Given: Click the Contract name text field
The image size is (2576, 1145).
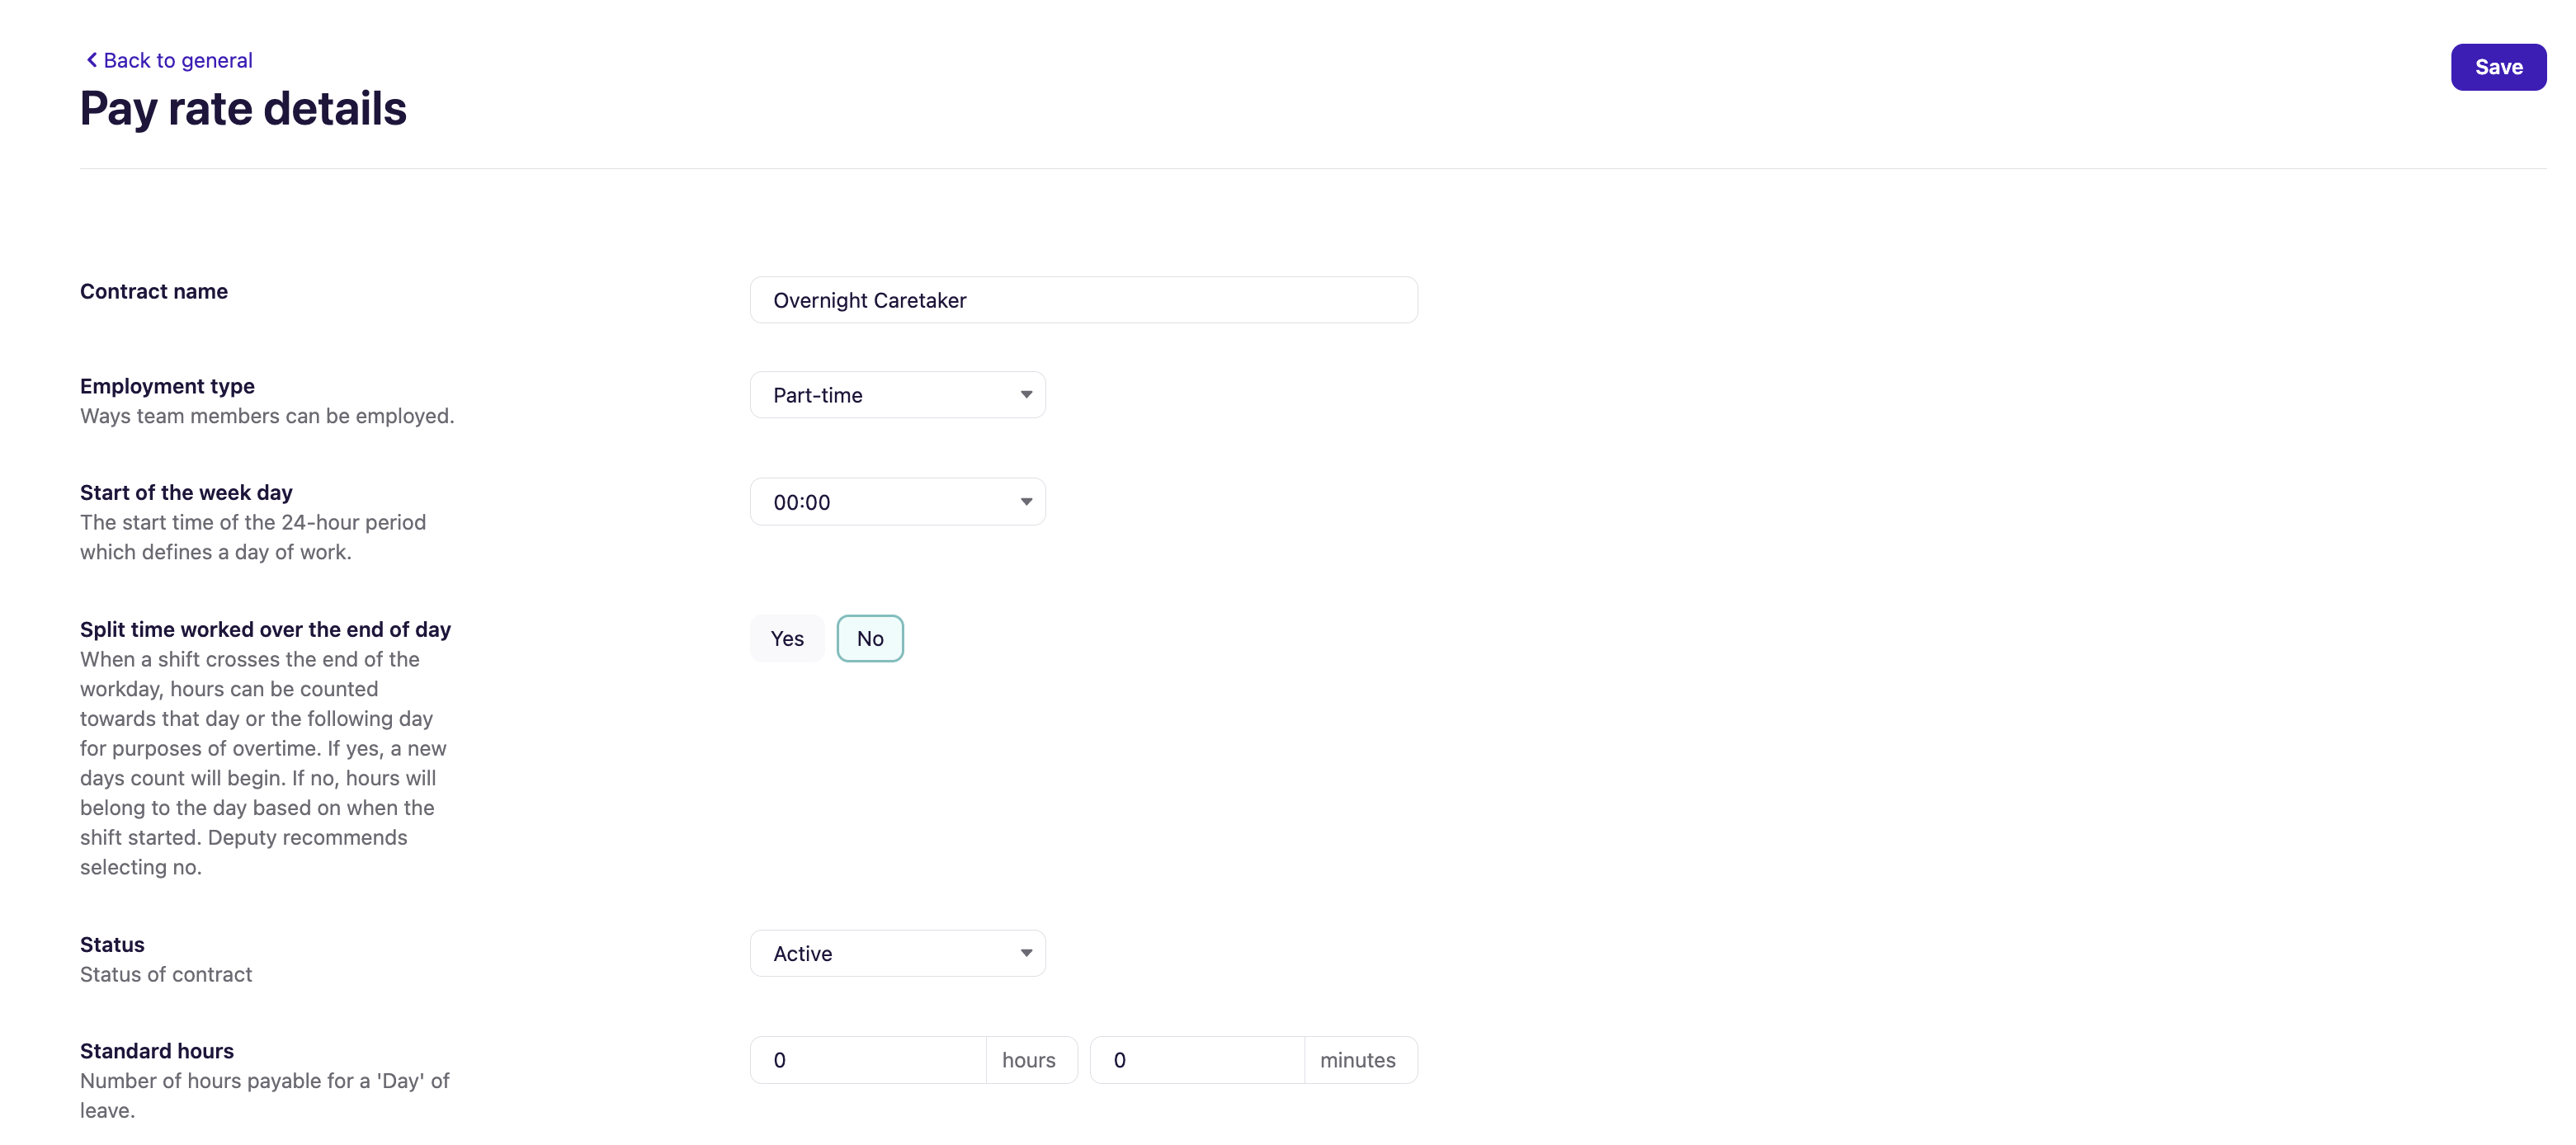Looking at the screenshot, I should click(x=1083, y=300).
